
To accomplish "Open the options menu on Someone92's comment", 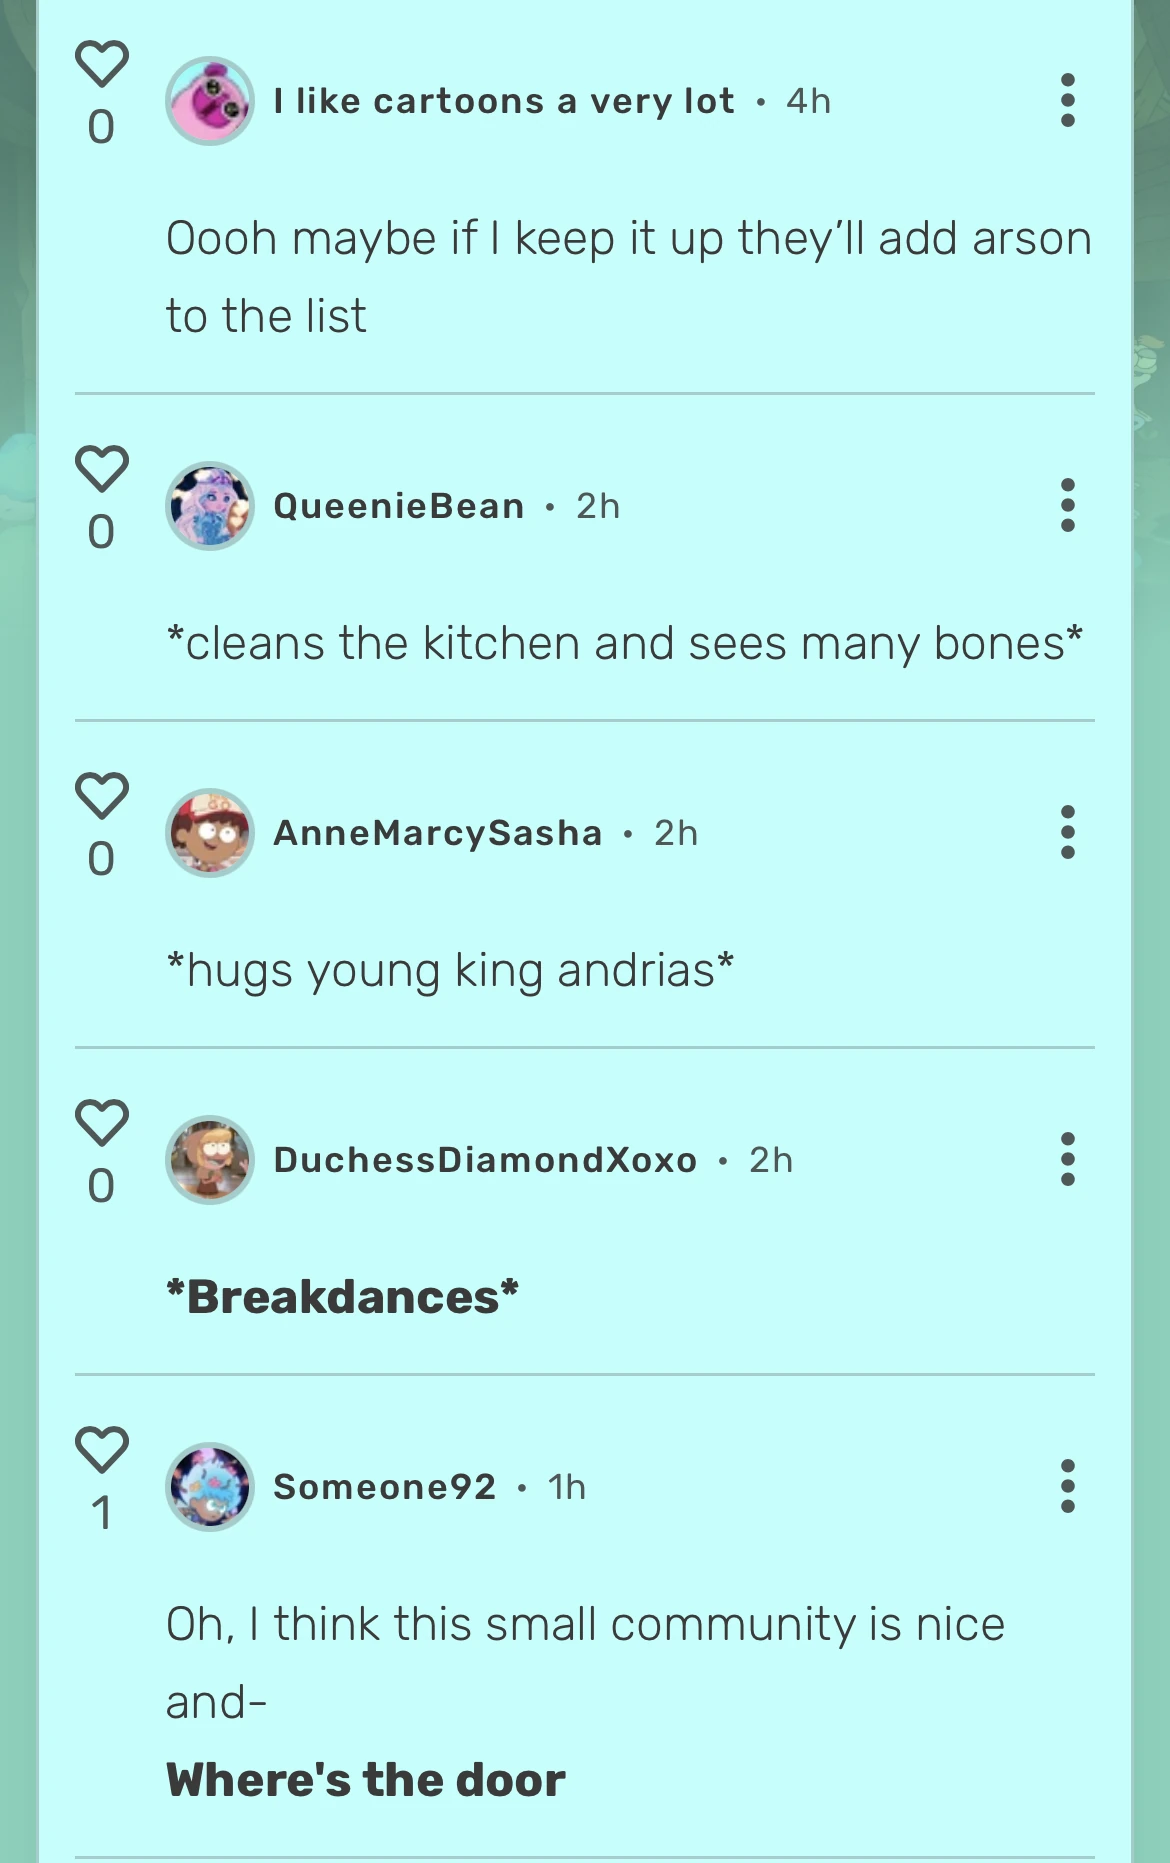I will coord(1066,1488).
